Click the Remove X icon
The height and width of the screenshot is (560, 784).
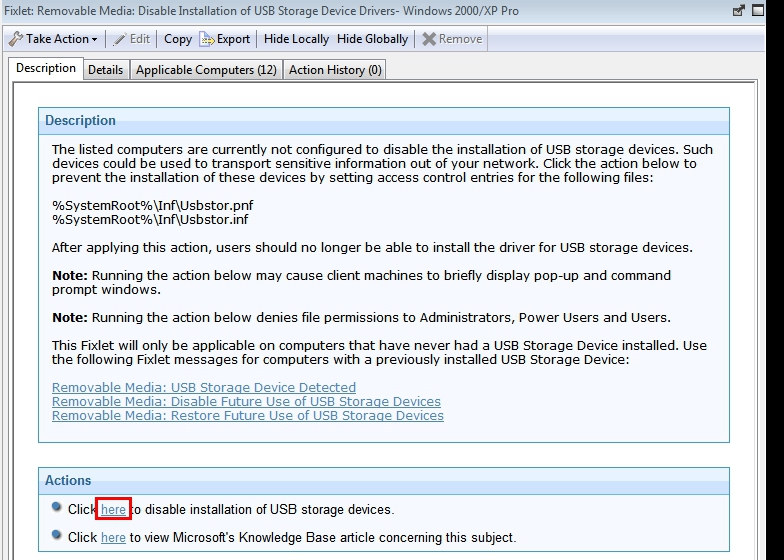[x=429, y=39]
